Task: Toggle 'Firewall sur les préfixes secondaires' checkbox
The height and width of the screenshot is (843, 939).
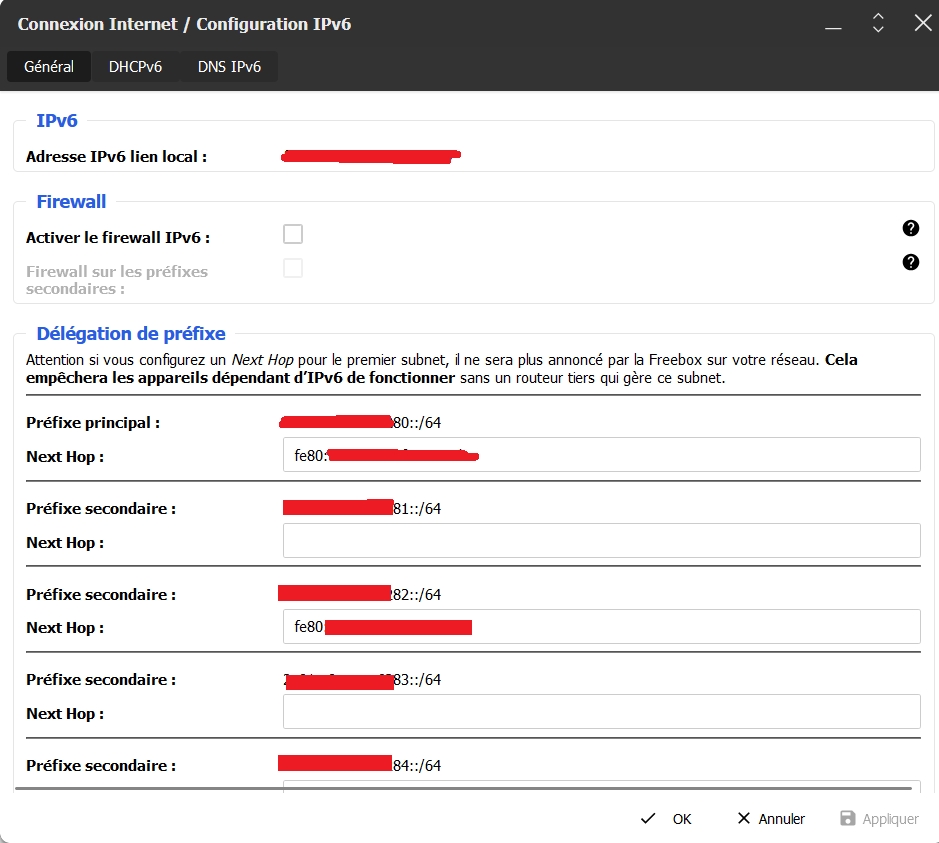Action: coord(293,268)
